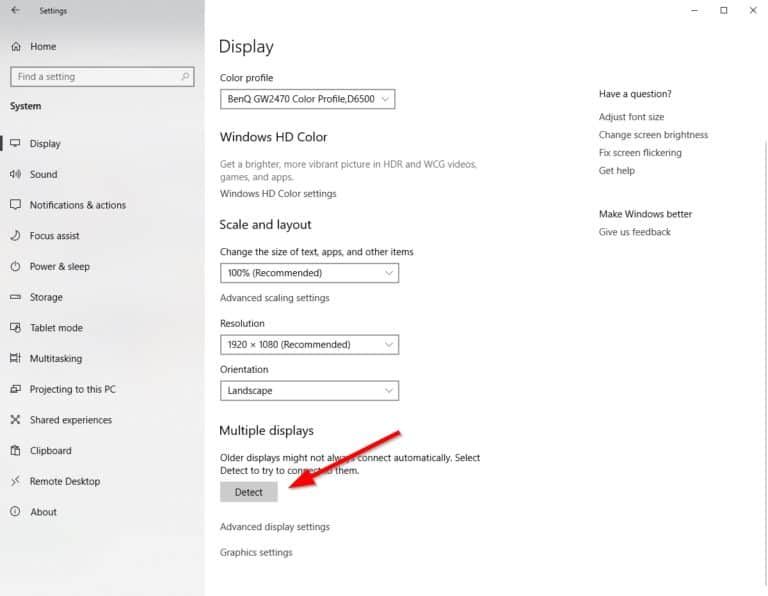The height and width of the screenshot is (596, 768).
Task: Click the search magnifier icon
Action: point(186,77)
